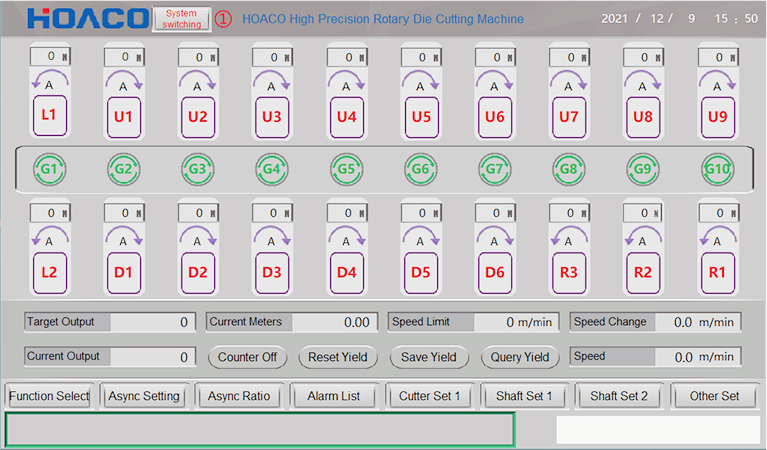Select the R3 shaft box
Viewport: 767px width, 450px height.
569,271
